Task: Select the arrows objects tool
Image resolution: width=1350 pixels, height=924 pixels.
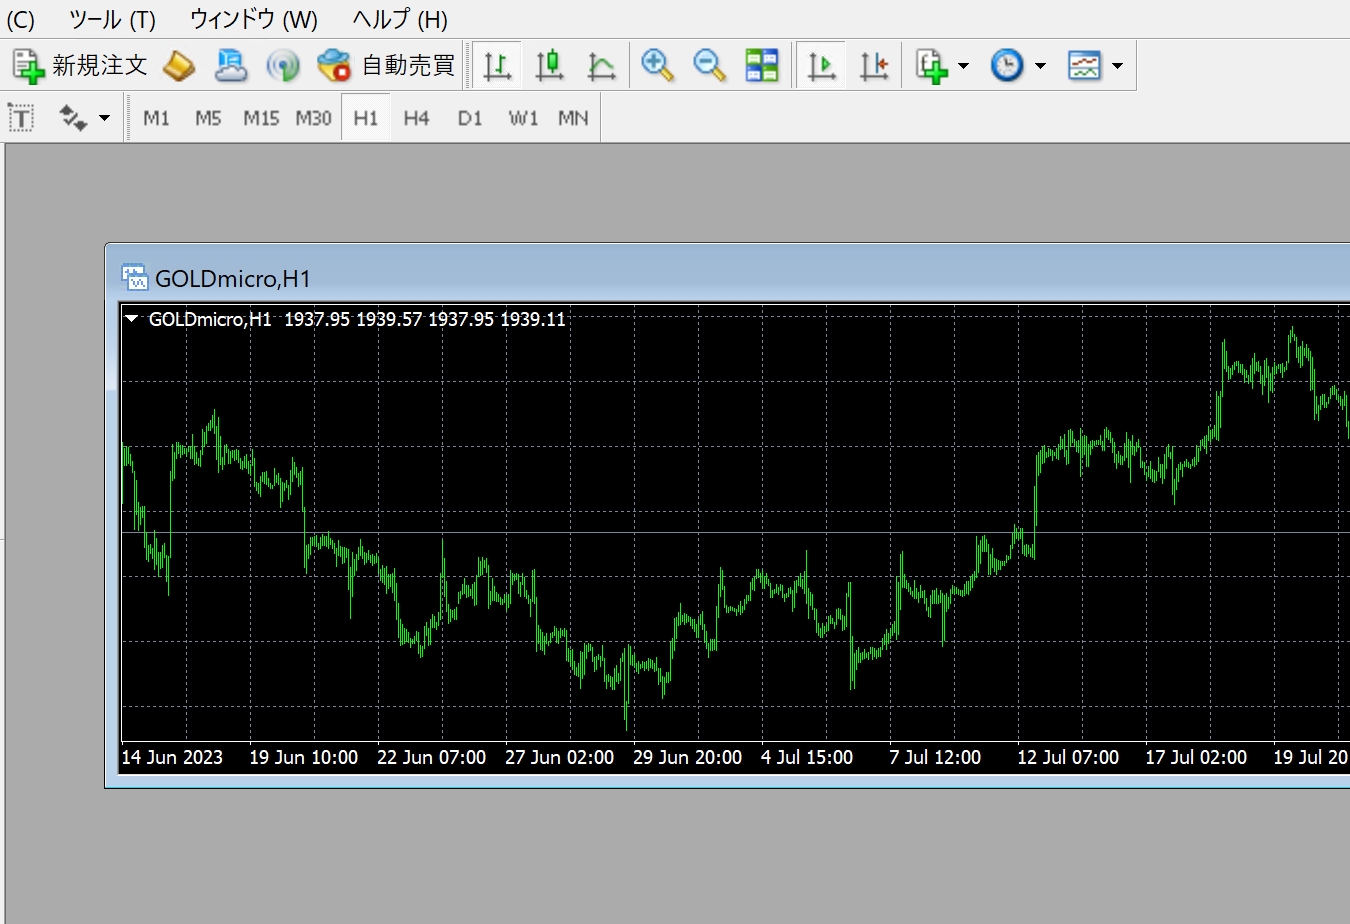Action: 72,118
